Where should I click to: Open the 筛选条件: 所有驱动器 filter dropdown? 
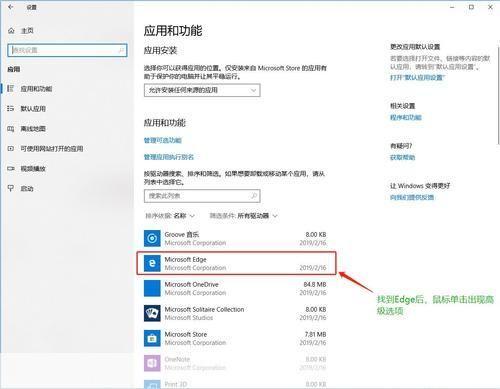click(243, 216)
